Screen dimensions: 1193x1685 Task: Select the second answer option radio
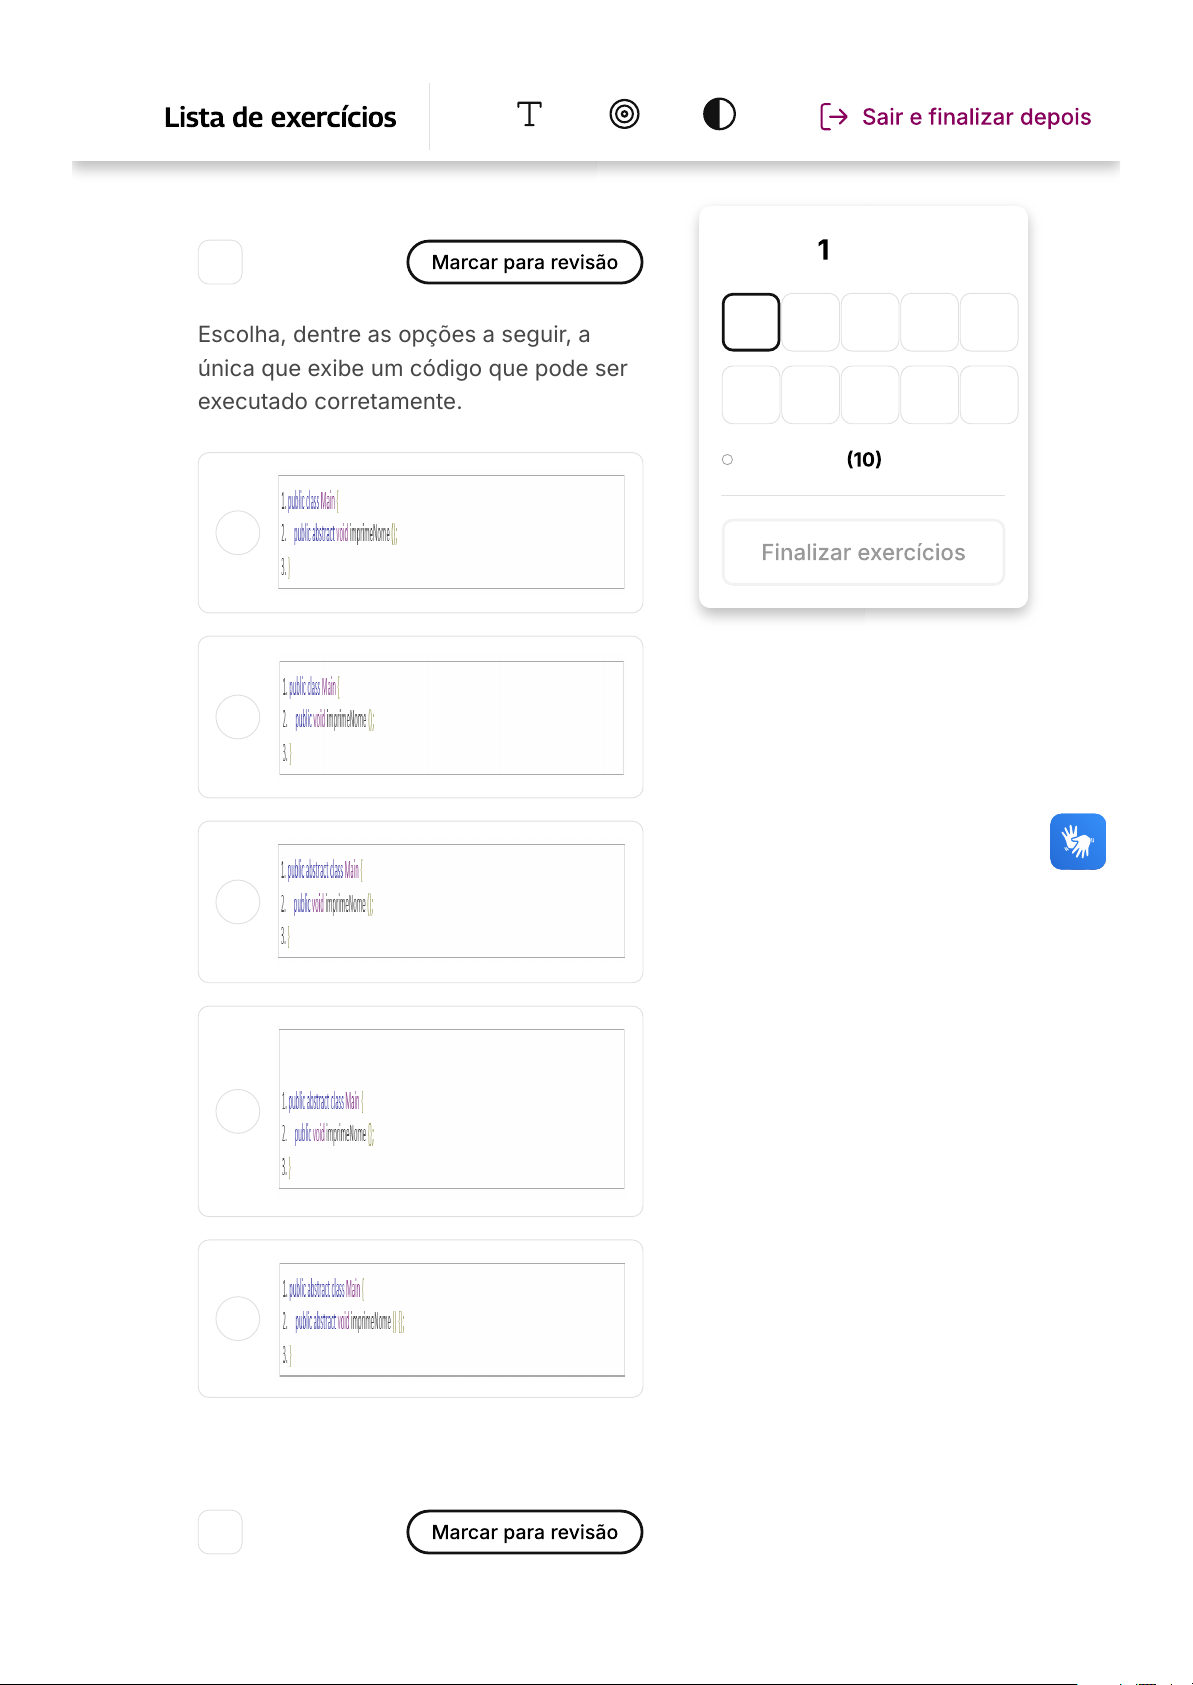(x=238, y=717)
